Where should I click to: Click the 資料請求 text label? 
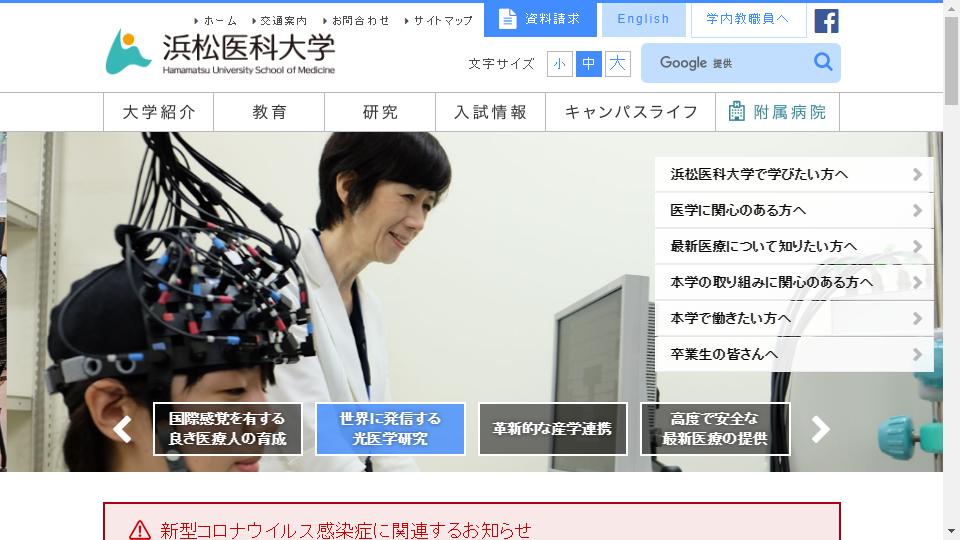(552, 19)
